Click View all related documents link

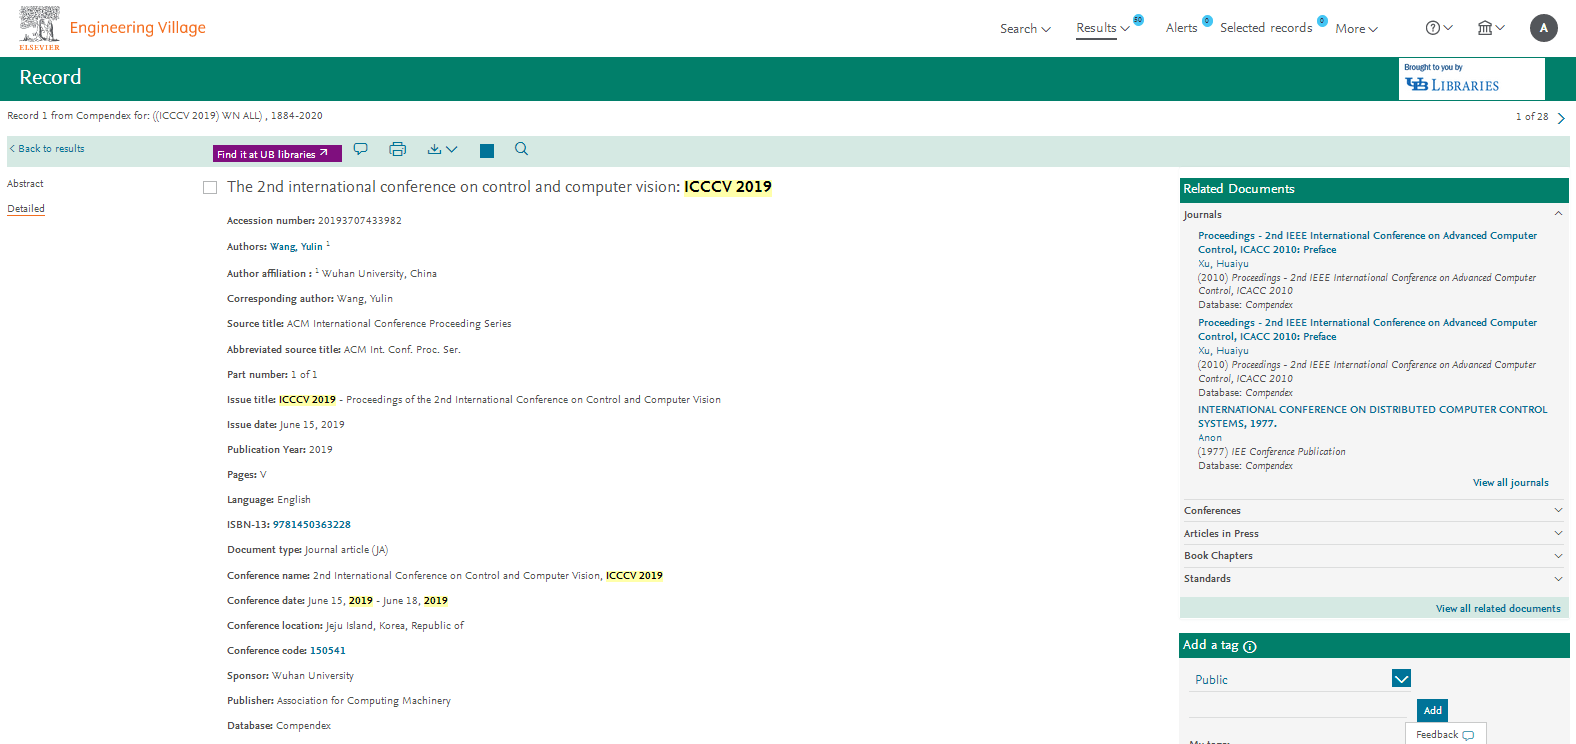click(1498, 609)
